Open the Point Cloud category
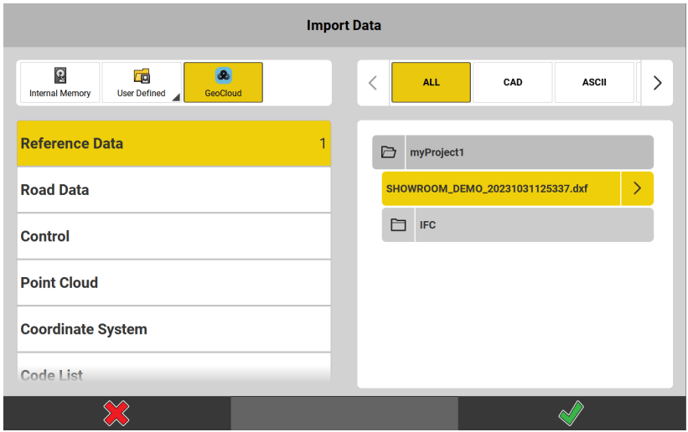Screen dimensions: 688x432 pyautogui.click(x=173, y=283)
